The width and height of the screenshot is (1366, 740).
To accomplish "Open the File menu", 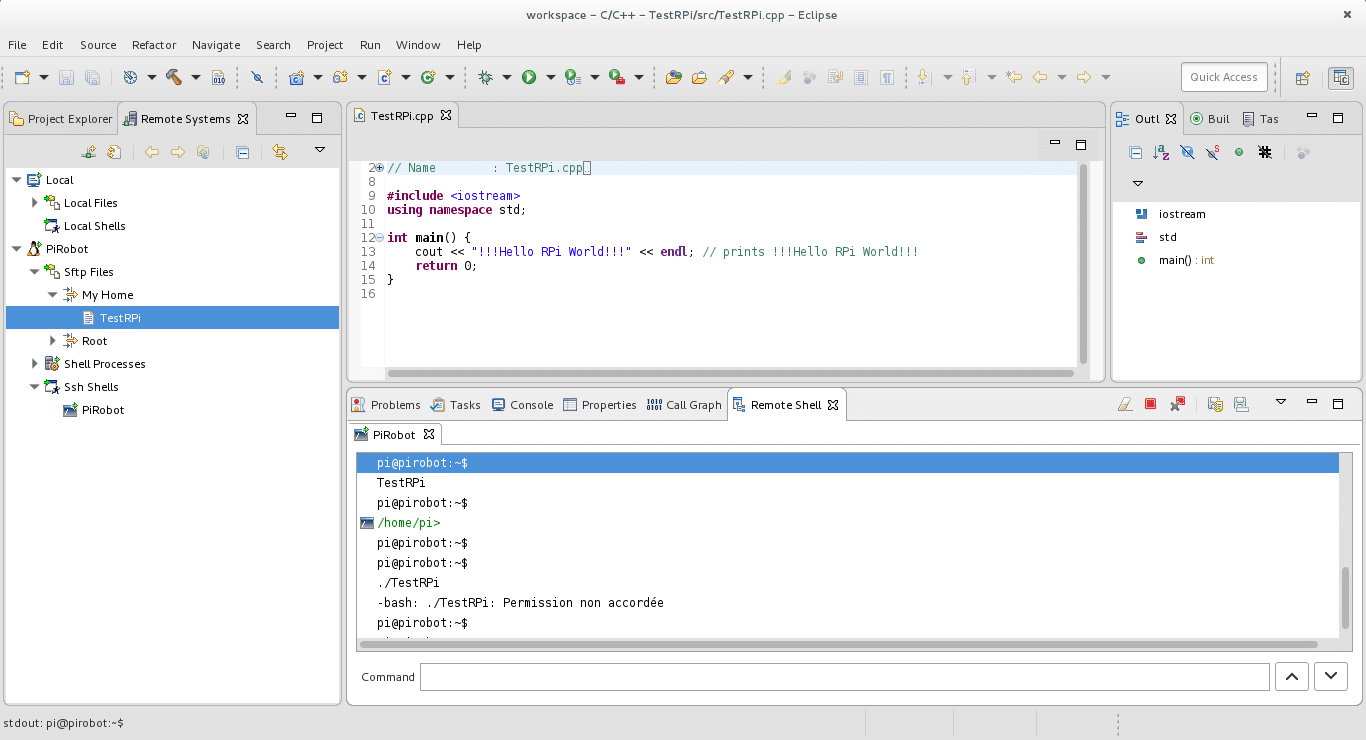I will [17, 45].
